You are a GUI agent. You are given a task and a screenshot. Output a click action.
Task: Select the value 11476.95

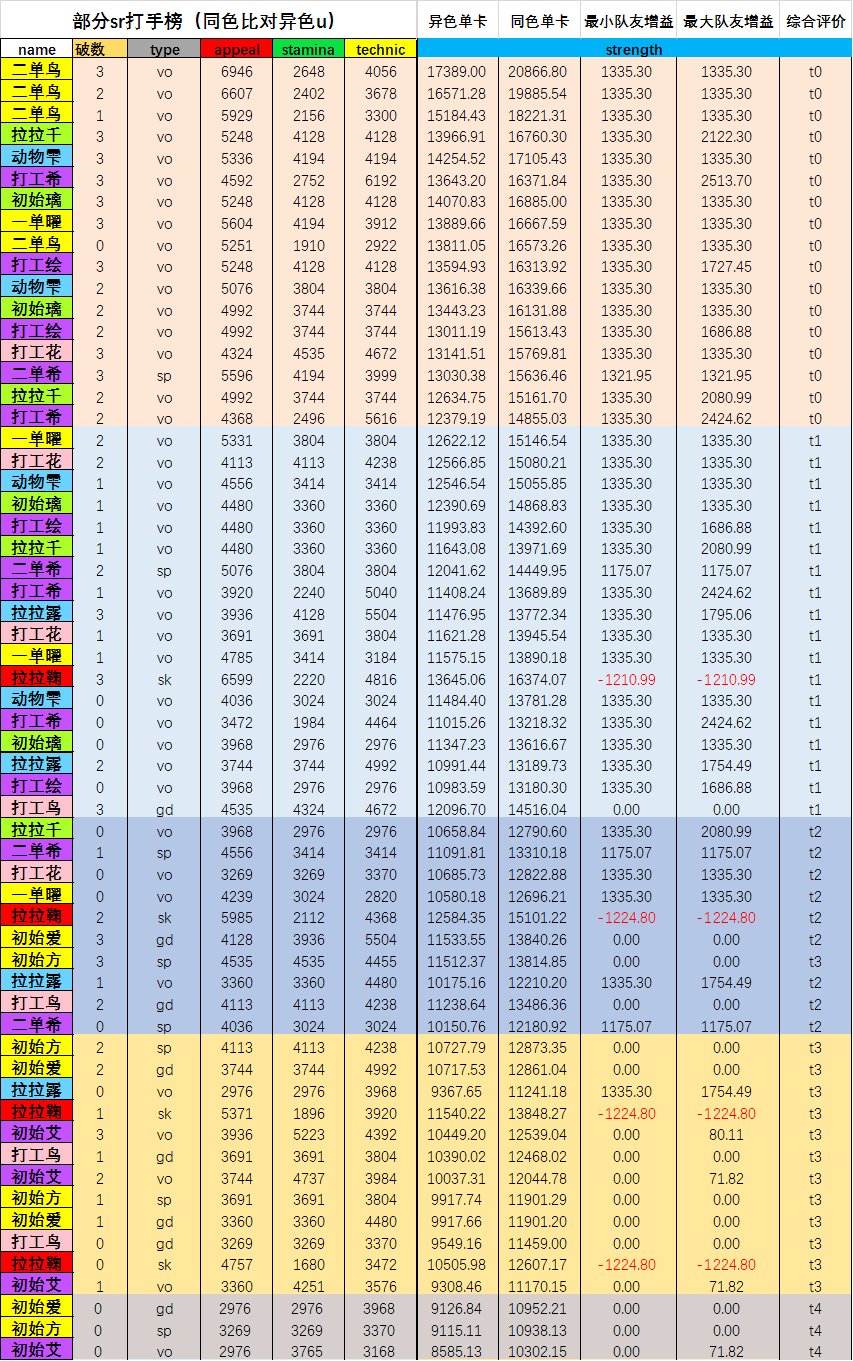457,613
